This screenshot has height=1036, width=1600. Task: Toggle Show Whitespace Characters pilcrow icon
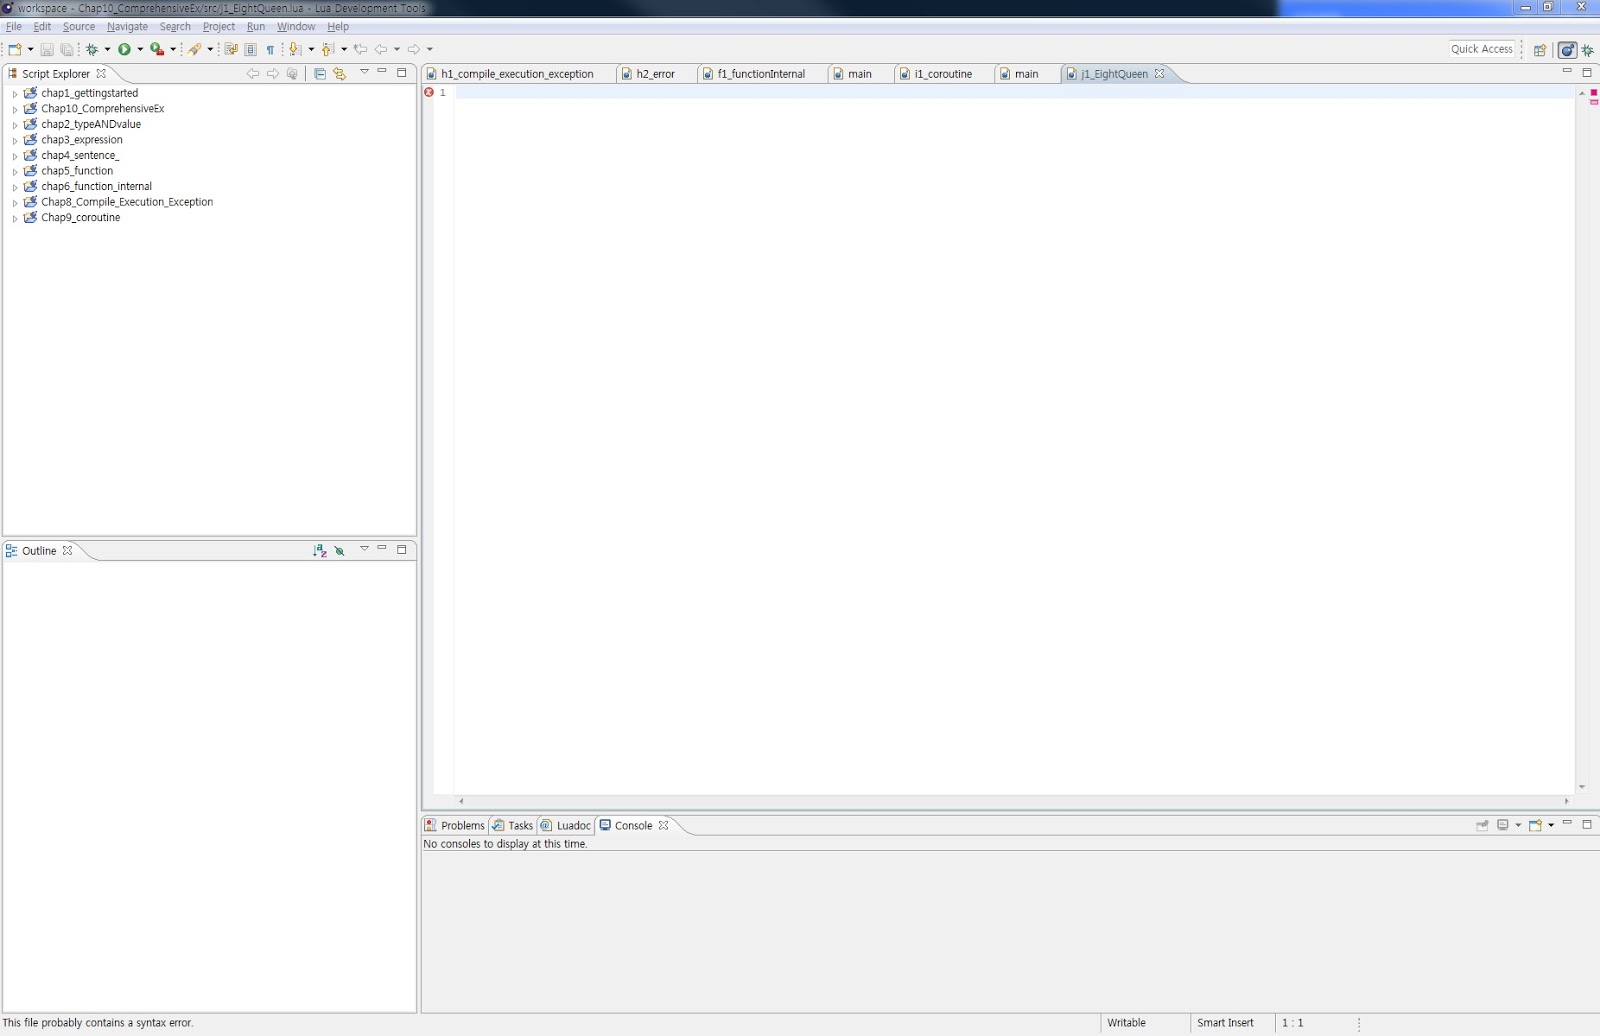pyautogui.click(x=270, y=49)
